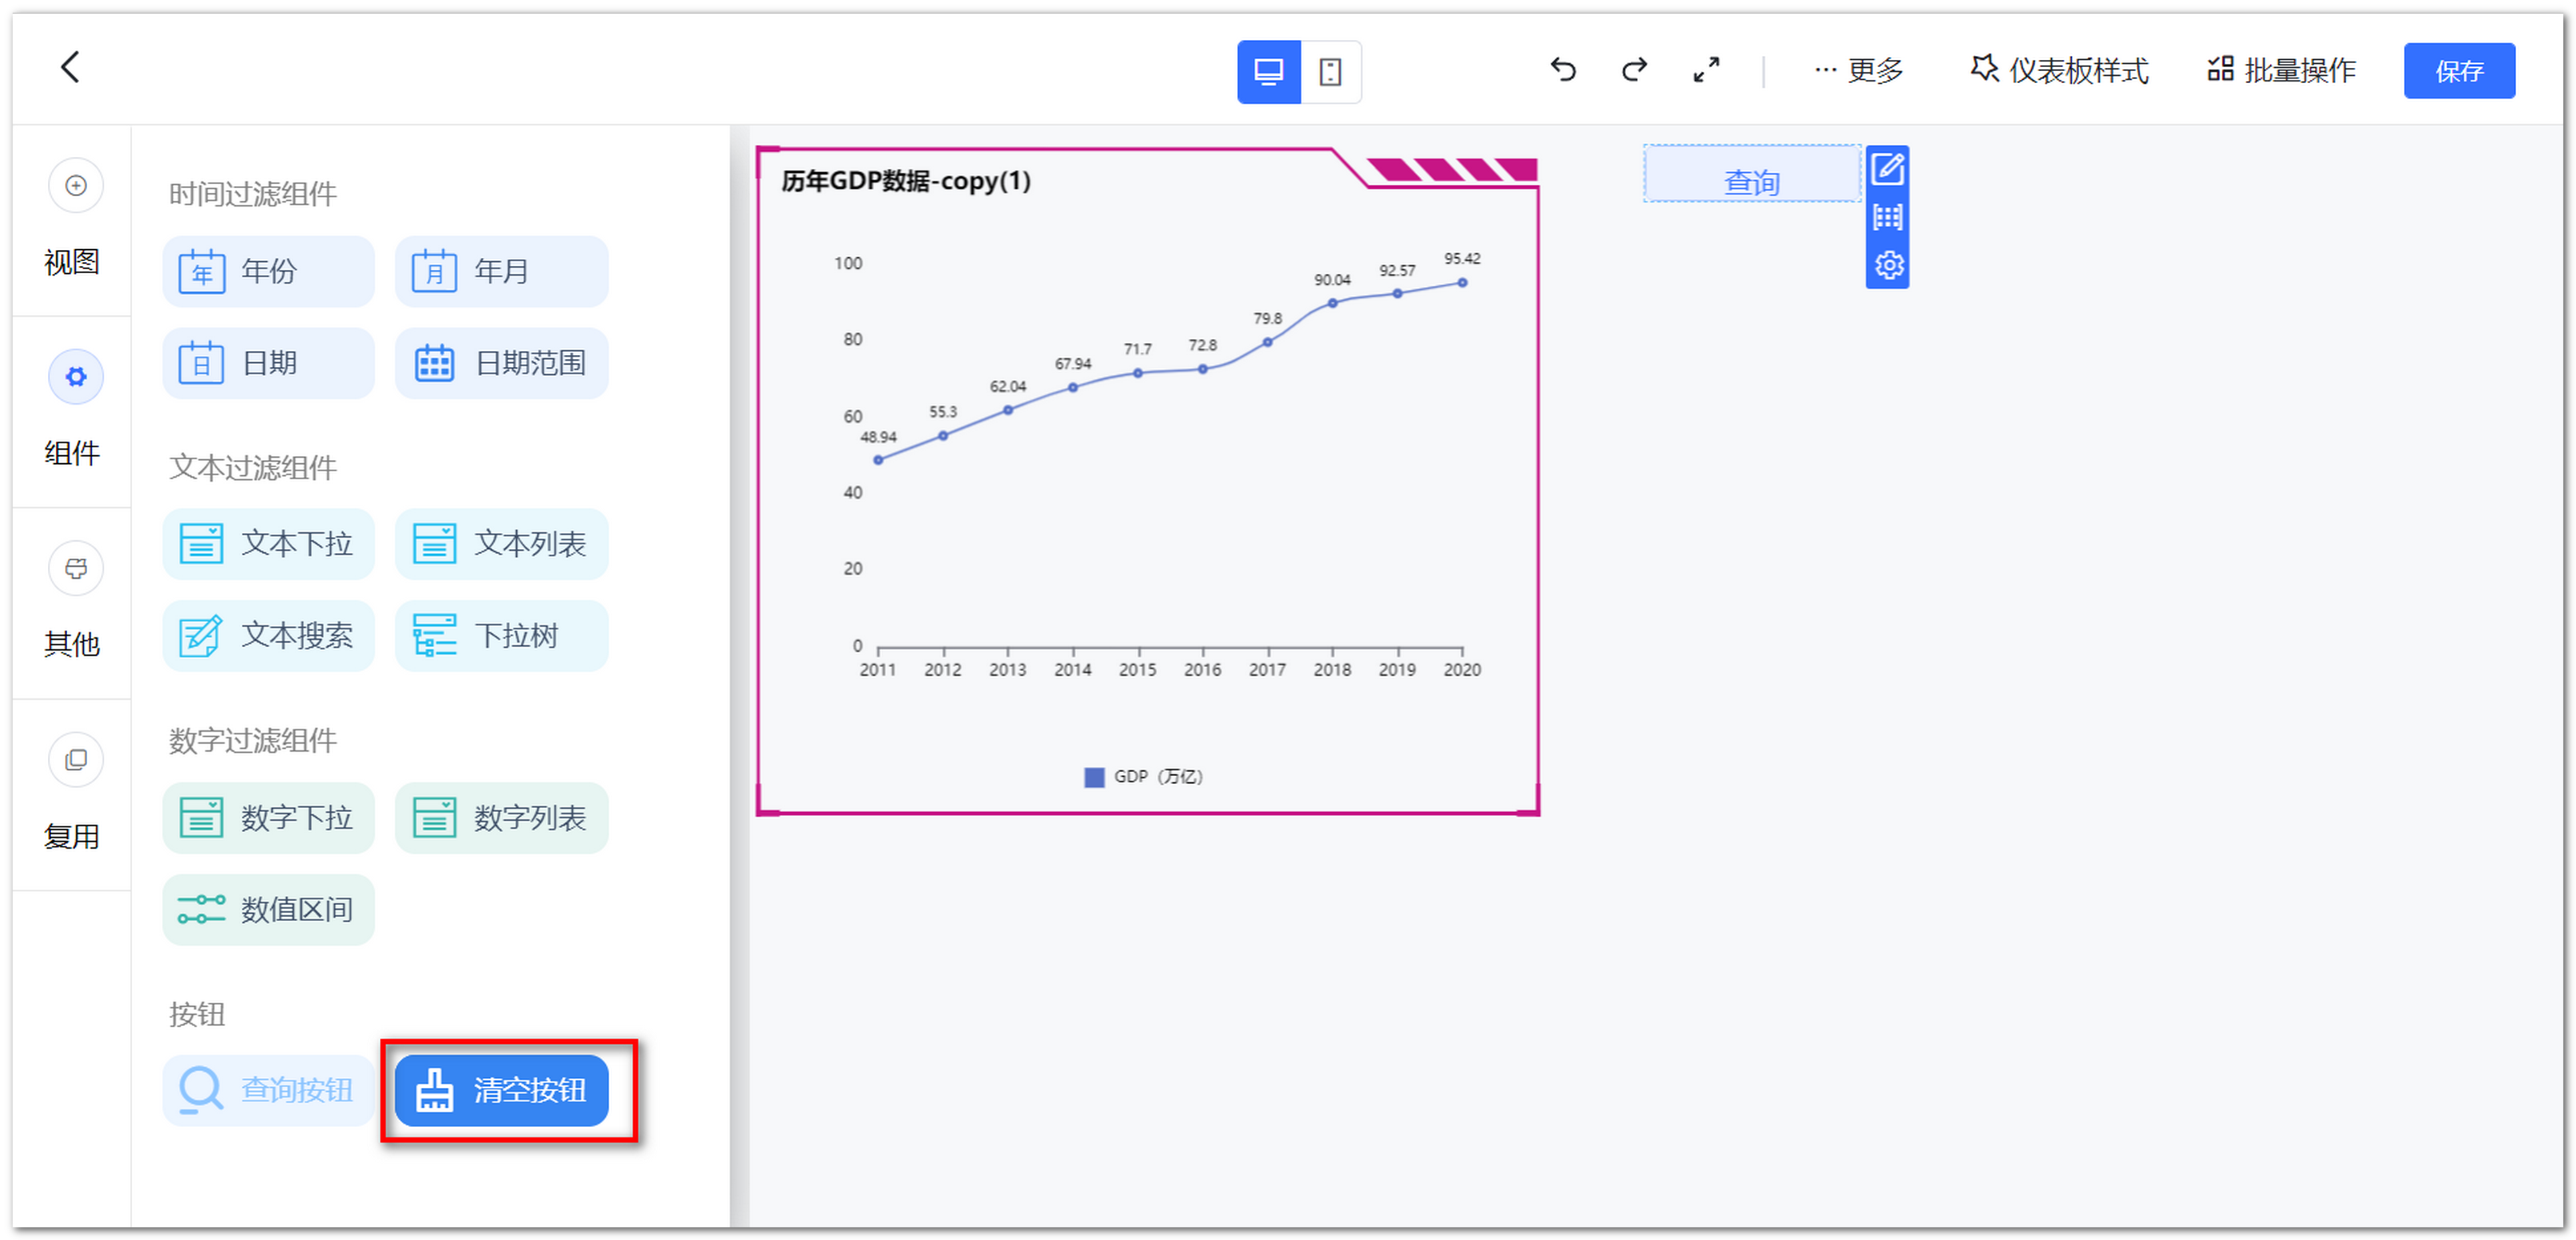The image size is (2576, 1240).
Task: Click the 数字过滤组件 section heading
Action: (252, 741)
